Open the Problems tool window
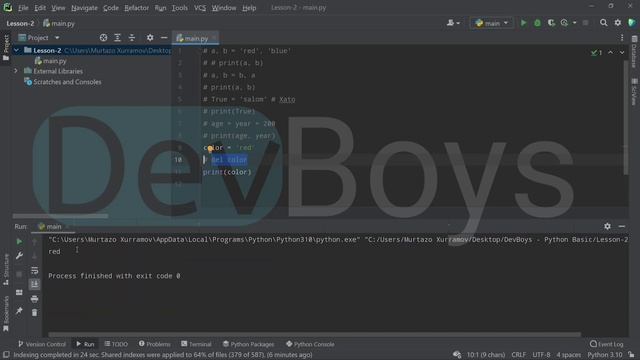 pos(155,344)
